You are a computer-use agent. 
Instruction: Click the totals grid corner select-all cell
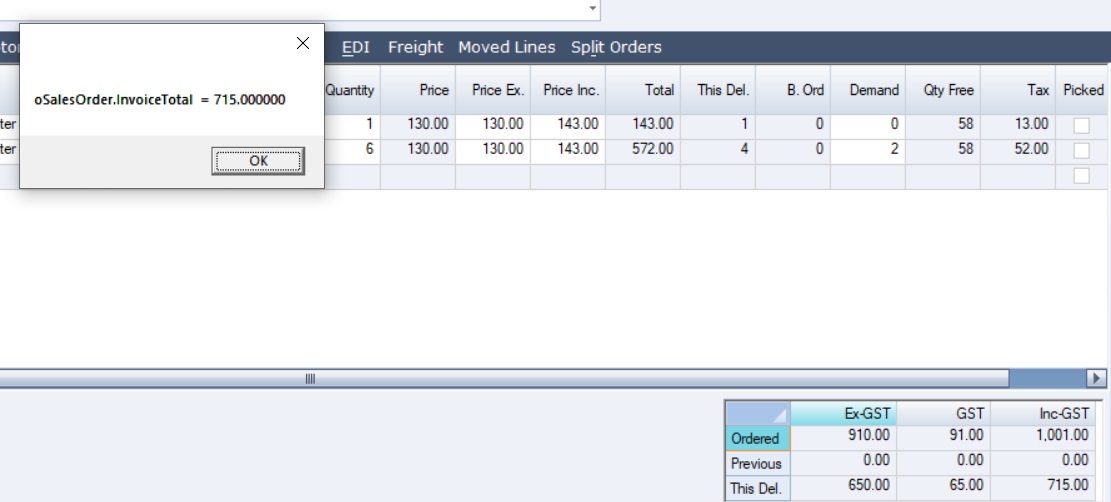tap(757, 413)
